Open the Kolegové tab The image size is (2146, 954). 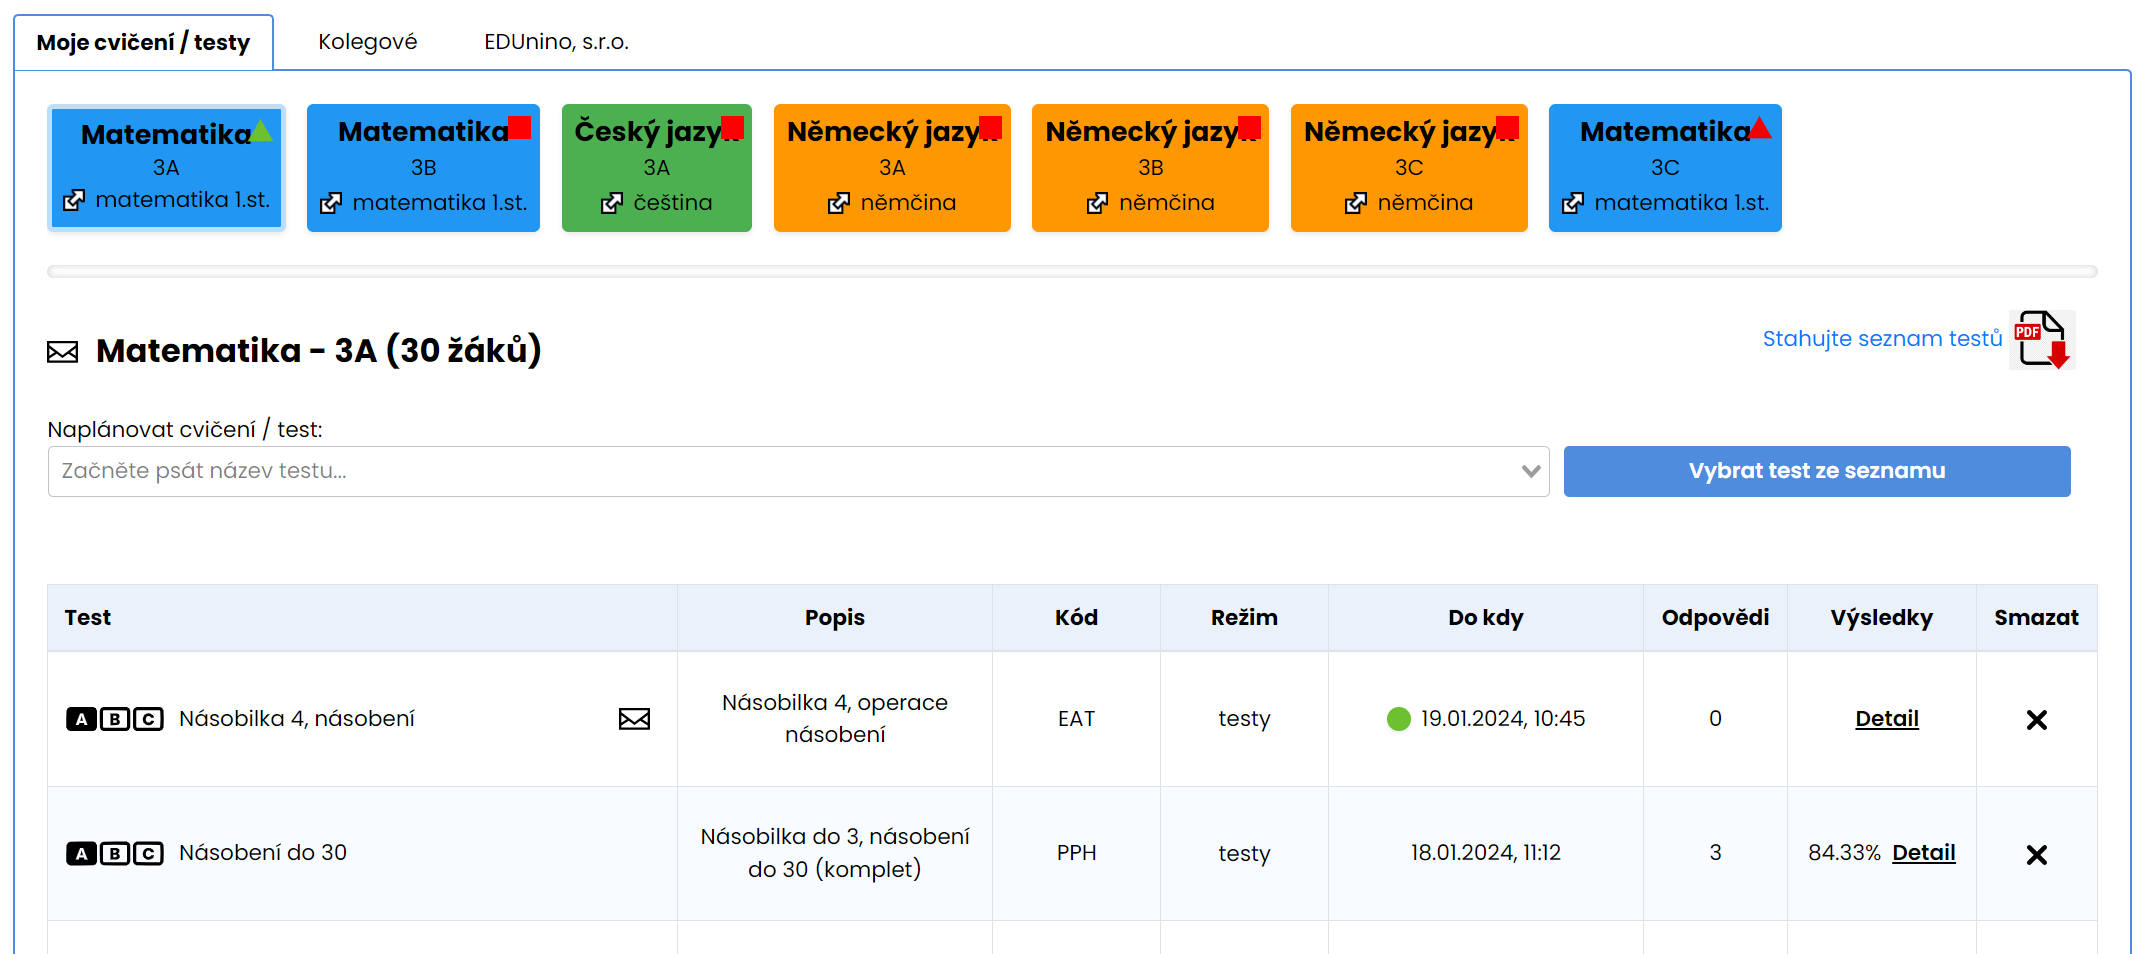(x=368, y=42)
